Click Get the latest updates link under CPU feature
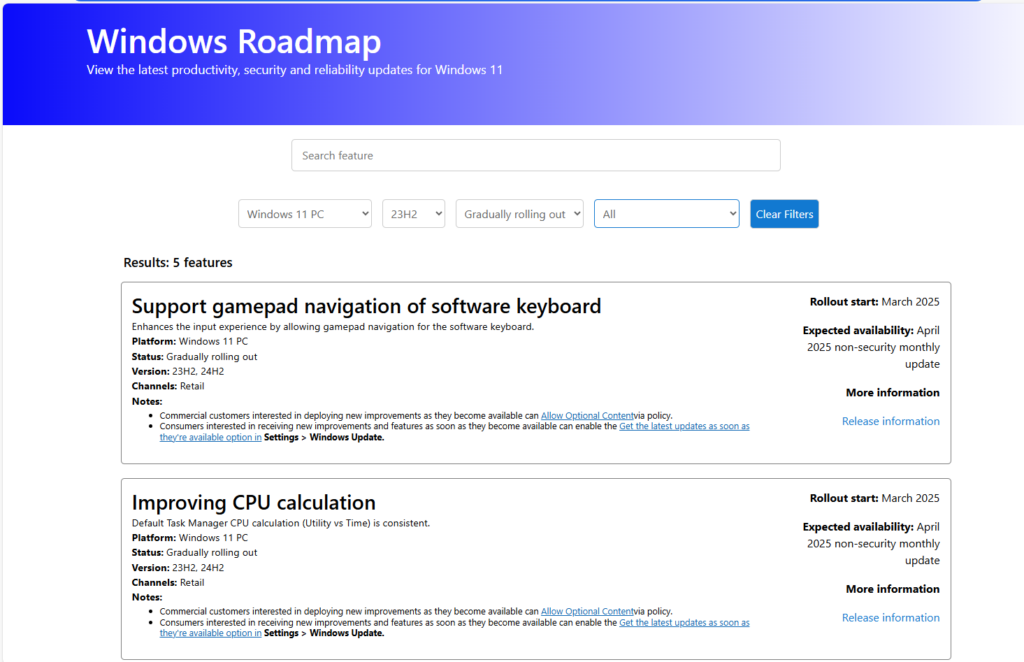This screenshot has height=662, width=1024. 684,621
